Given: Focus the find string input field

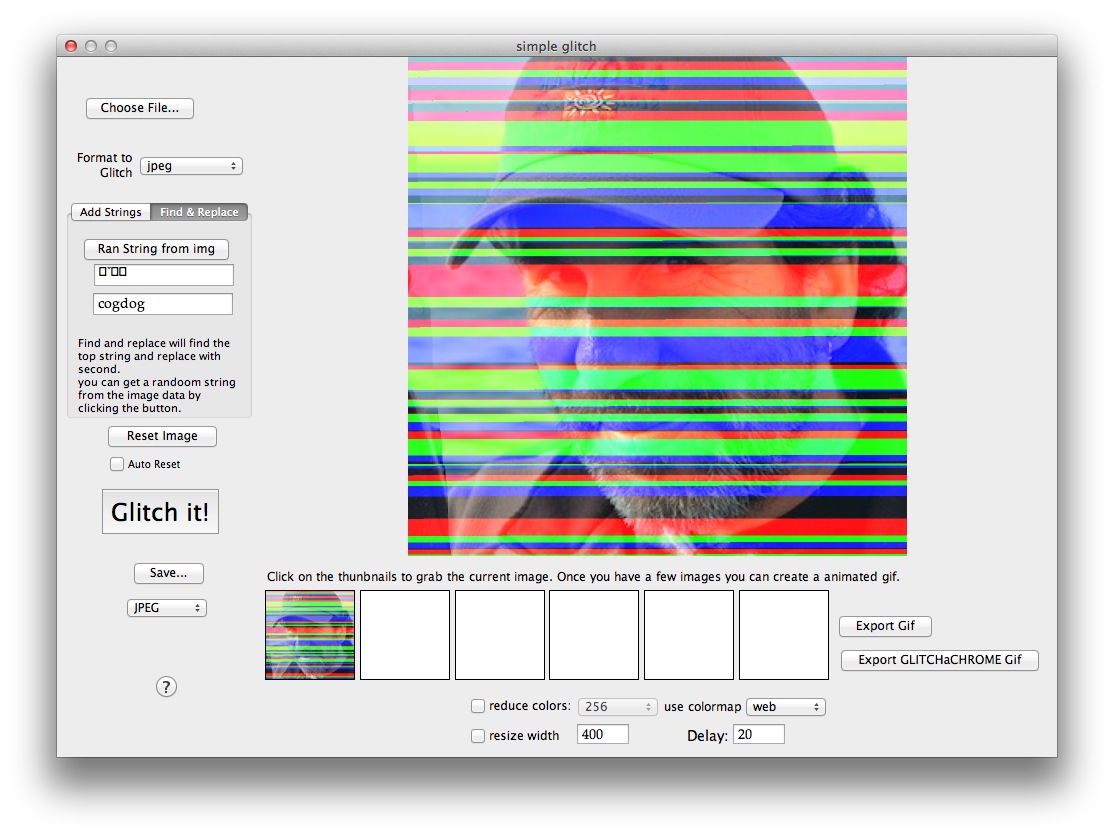Looking at the screenshot, I should click(x=163, y=274).
